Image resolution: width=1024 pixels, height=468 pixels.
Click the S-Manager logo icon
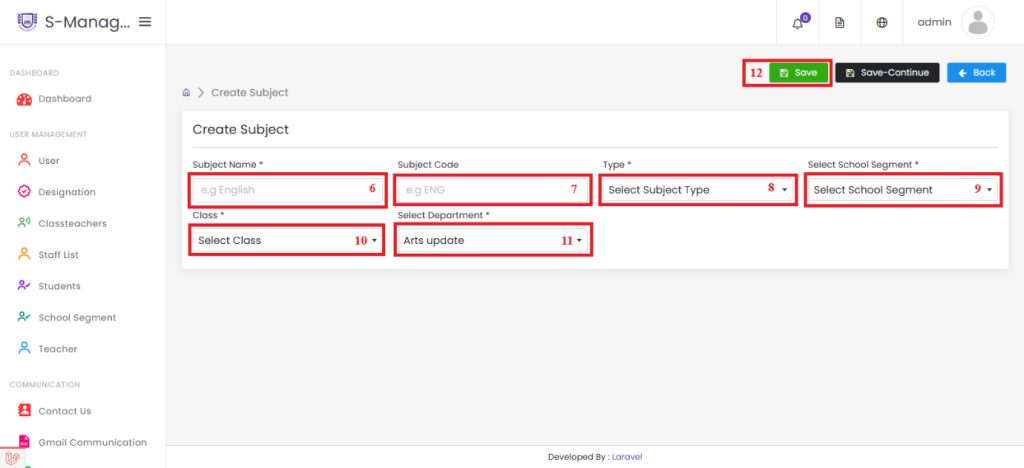27,22
